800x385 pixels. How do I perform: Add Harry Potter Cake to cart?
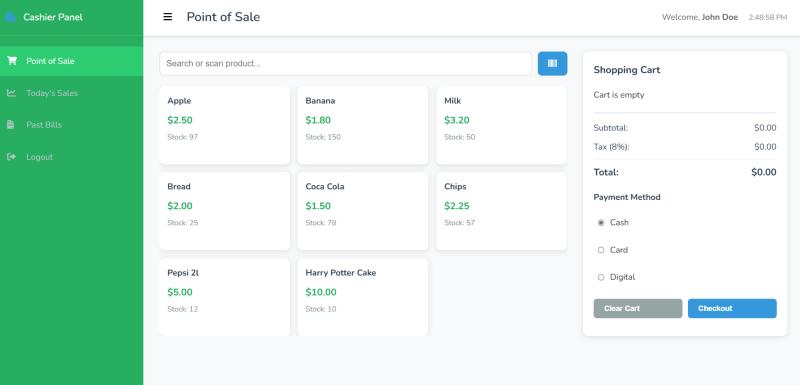pyautogui.click(x=363, y=297)
